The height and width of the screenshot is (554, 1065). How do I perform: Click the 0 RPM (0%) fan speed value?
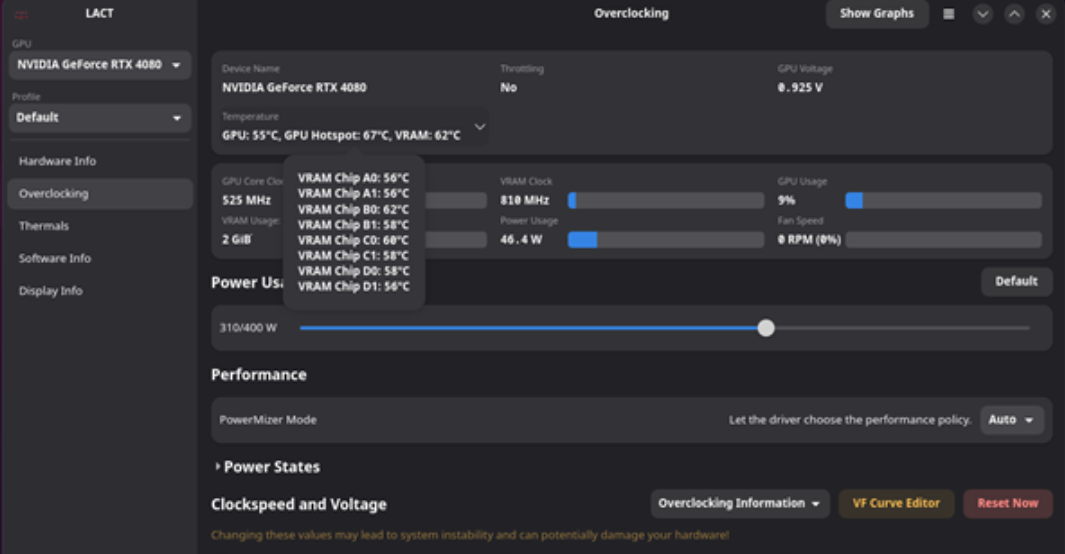(809, 240)
